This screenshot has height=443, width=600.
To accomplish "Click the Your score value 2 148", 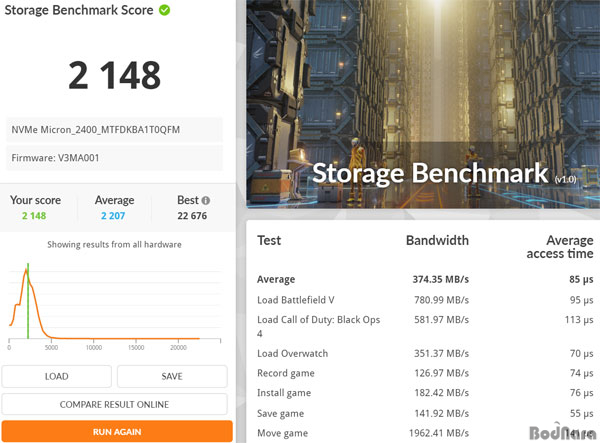I will (x=34, y=216).
